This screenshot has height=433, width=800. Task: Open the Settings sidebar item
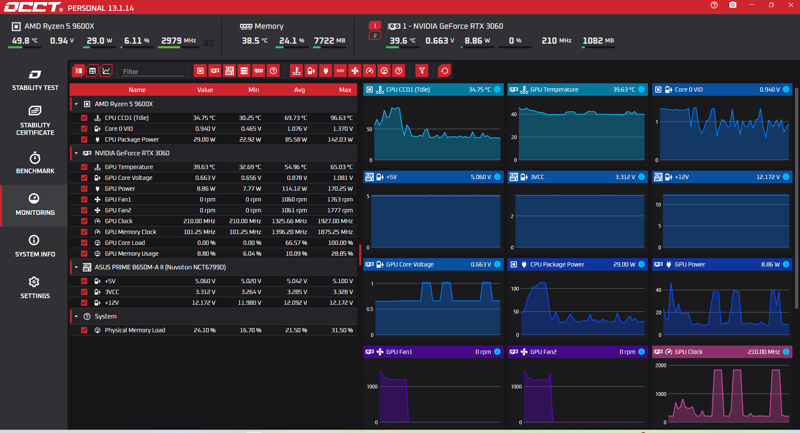pyautogui.click(x=35, y=288)
